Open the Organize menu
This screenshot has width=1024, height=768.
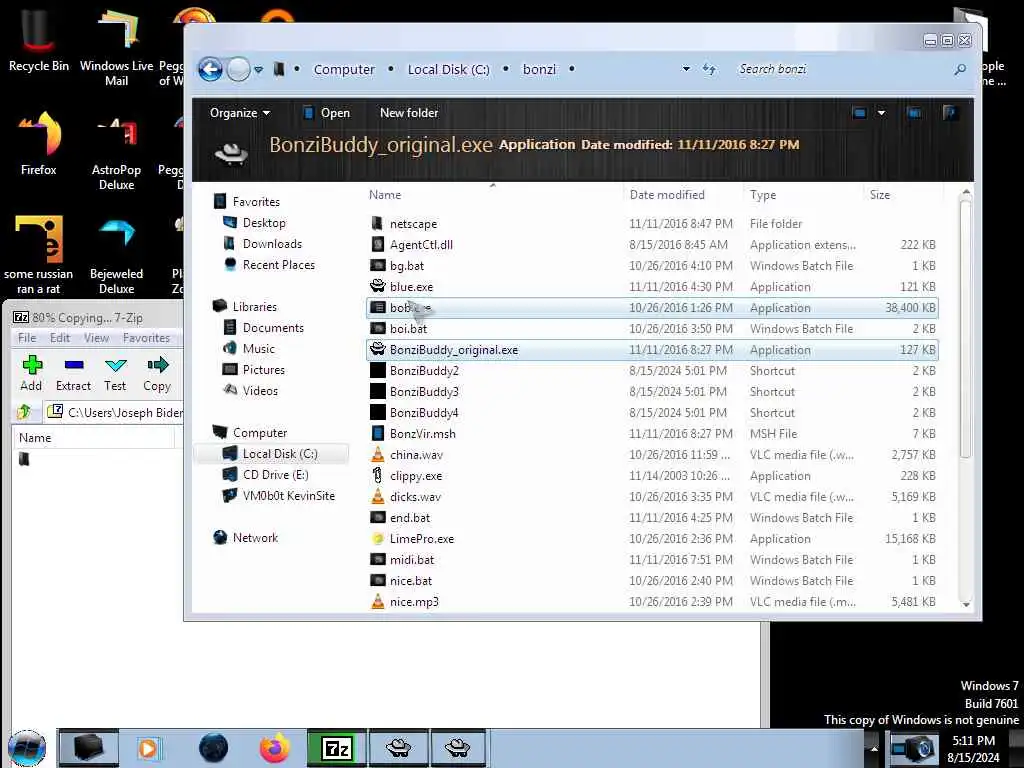pos(240,113)
